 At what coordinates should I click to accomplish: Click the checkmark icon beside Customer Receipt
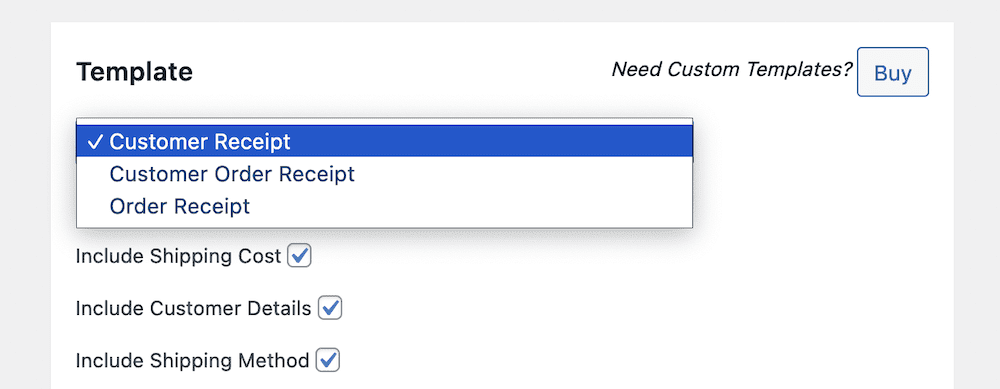coord(95,142)
